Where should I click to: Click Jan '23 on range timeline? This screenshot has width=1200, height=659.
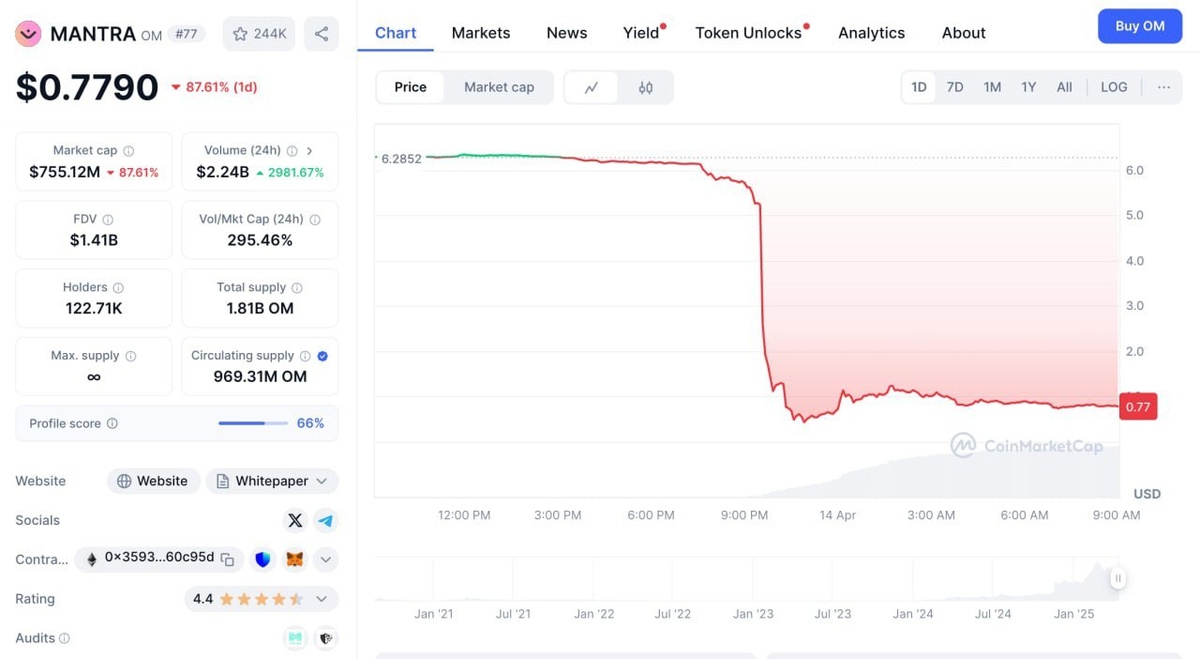point(753,614)
